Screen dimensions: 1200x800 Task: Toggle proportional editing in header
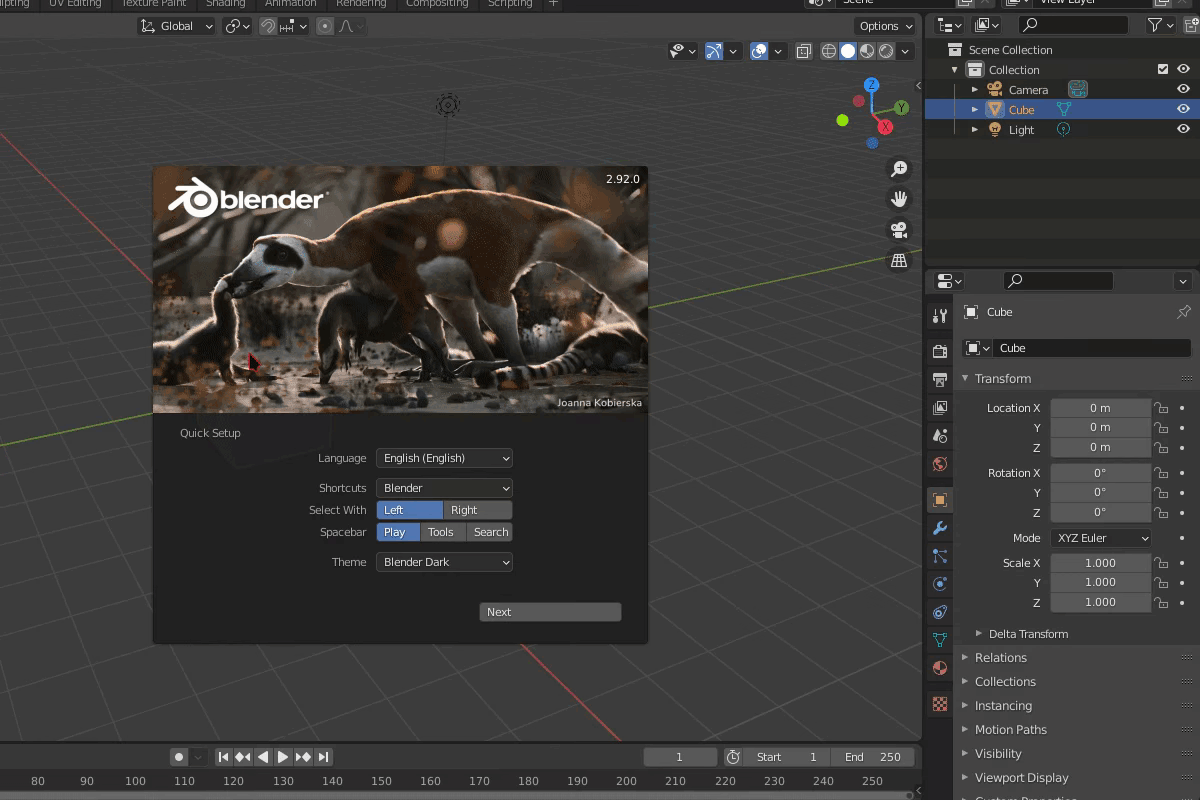[x=325, y=26]
